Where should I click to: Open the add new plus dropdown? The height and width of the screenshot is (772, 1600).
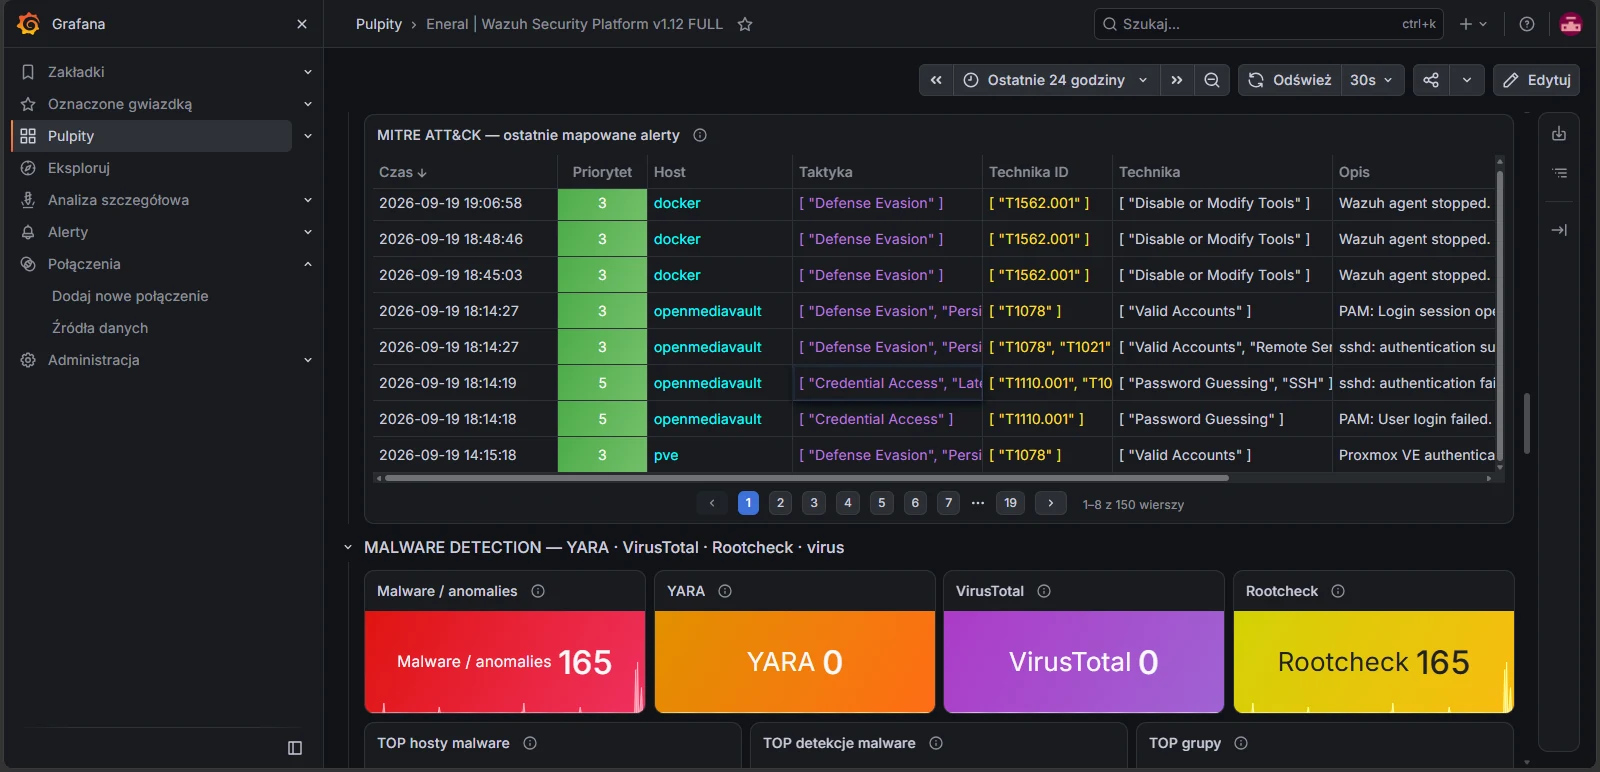(1473, 24)
